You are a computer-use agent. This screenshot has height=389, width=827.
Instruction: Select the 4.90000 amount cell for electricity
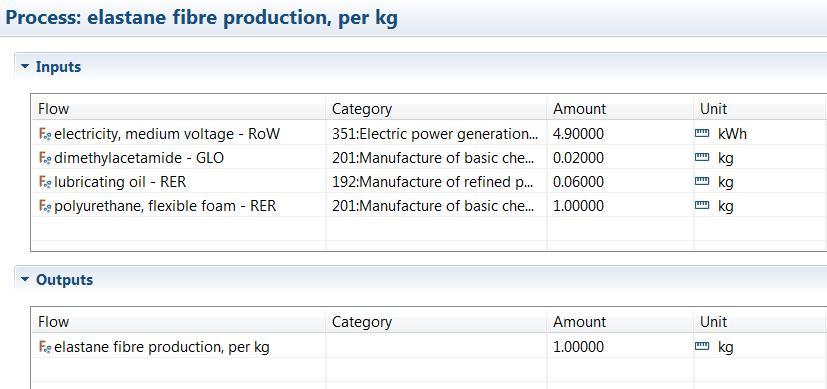coord(620,134)
